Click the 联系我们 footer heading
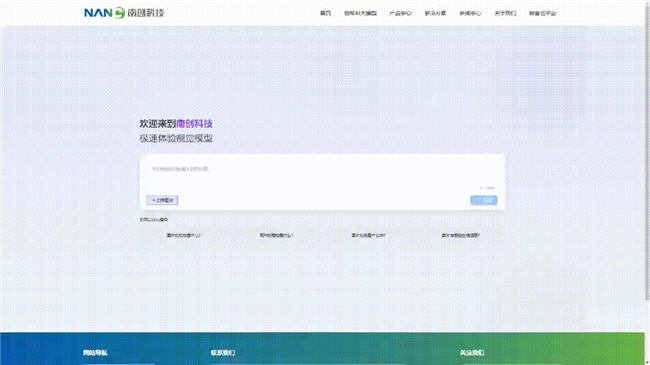This screenshot has height=365, width=650. click(223, 353)
